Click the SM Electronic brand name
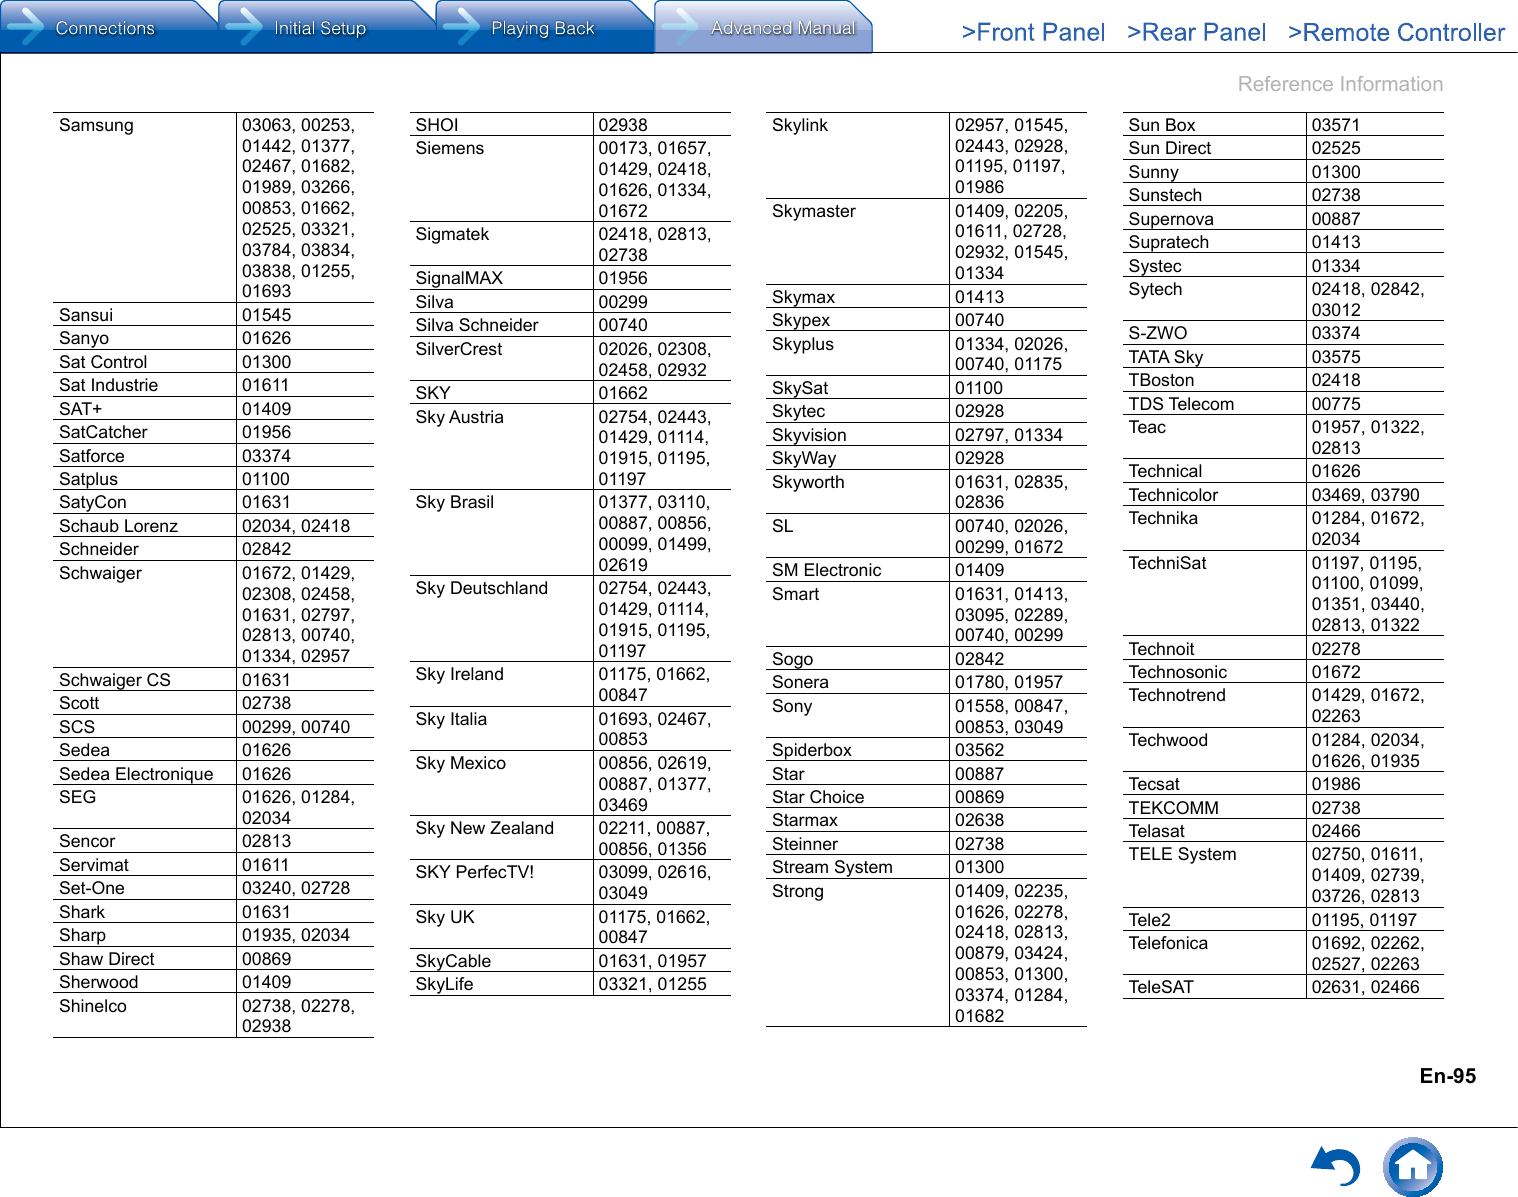The width and height of the screenshot is (1518, 1197). point(827,570)
